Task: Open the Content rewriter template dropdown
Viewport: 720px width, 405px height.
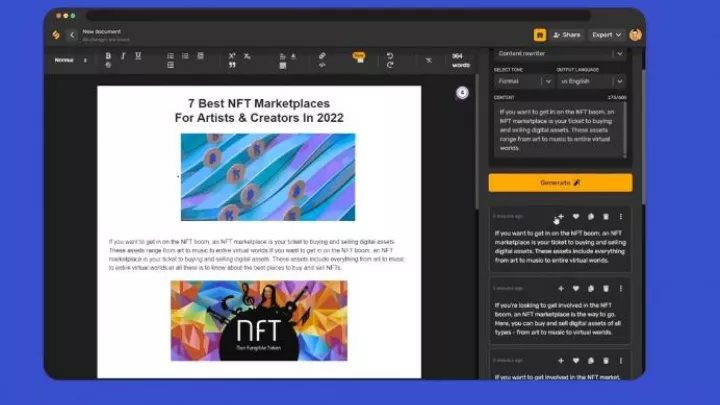Action: coord(560,54)
